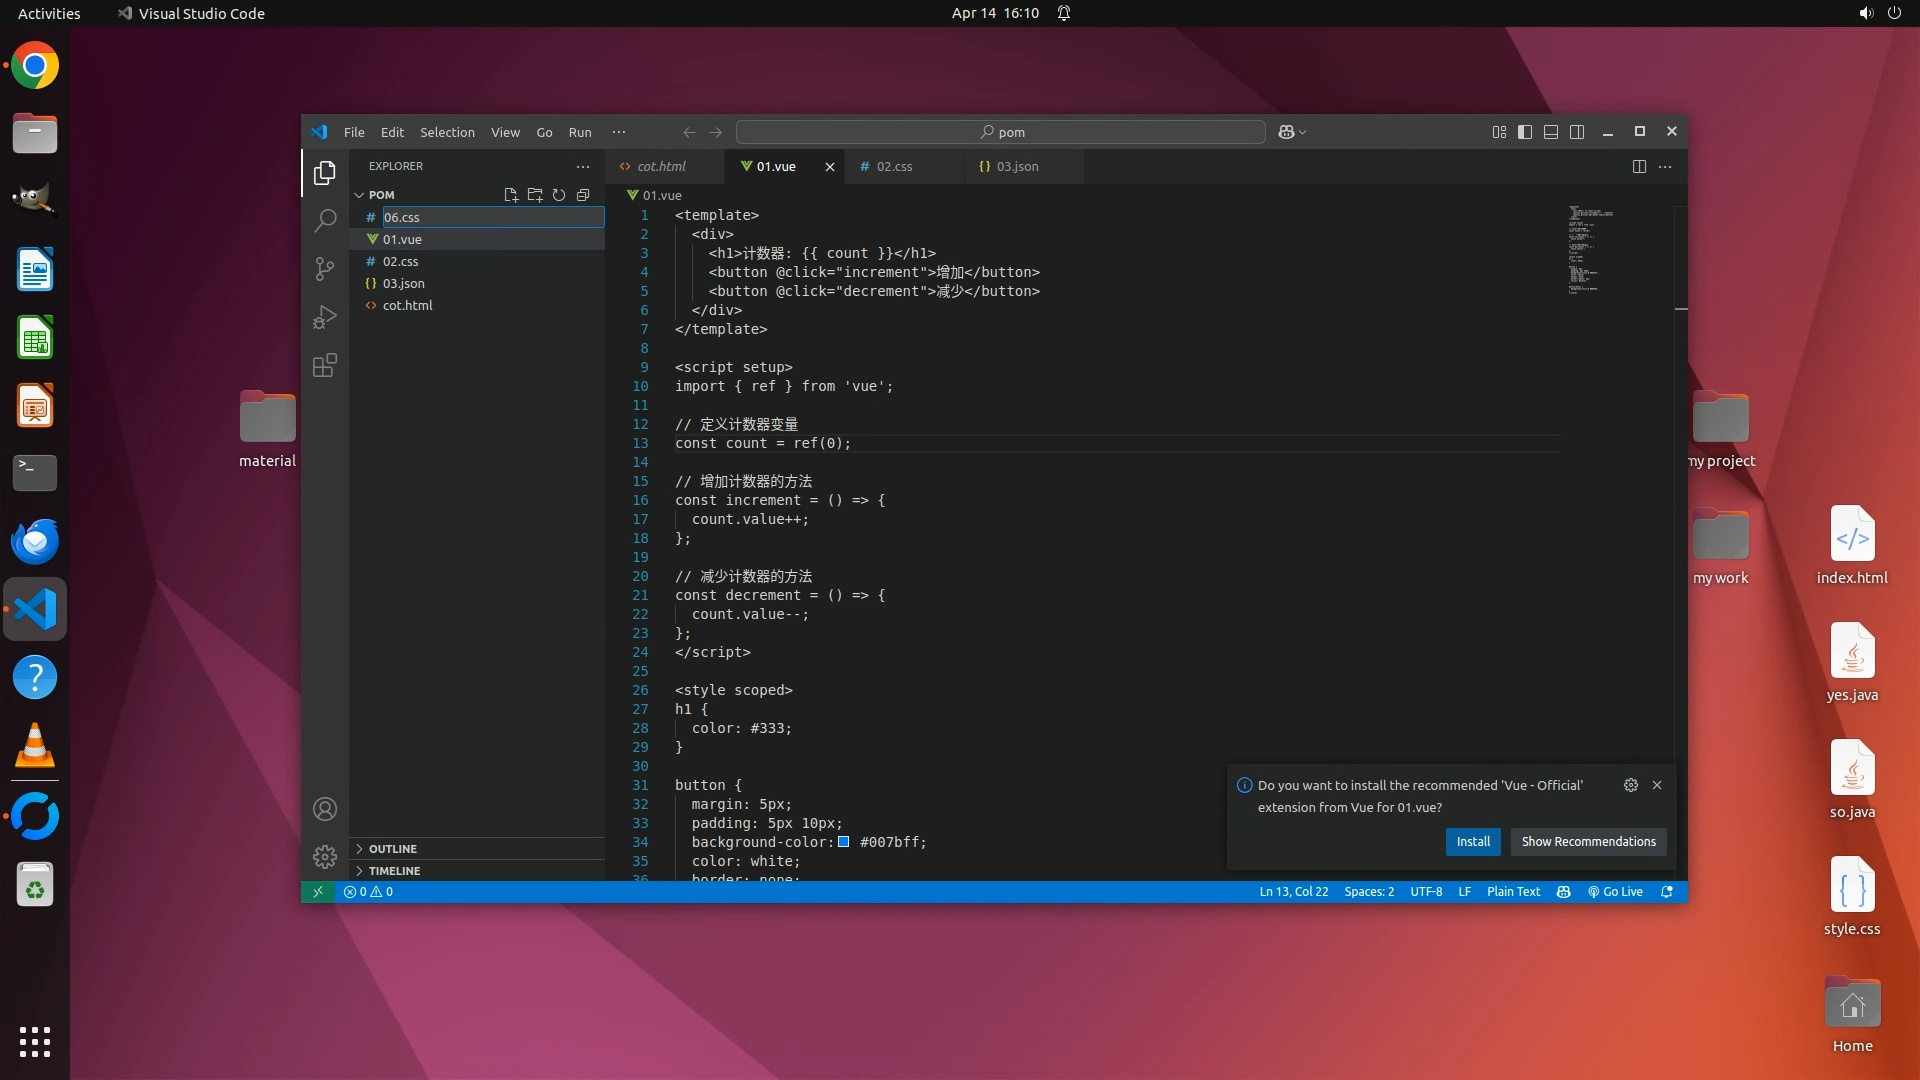Expand the OUTLINE section
Image resolution: width=1920 pixels, height=1080 pixels.
(393, 848)
